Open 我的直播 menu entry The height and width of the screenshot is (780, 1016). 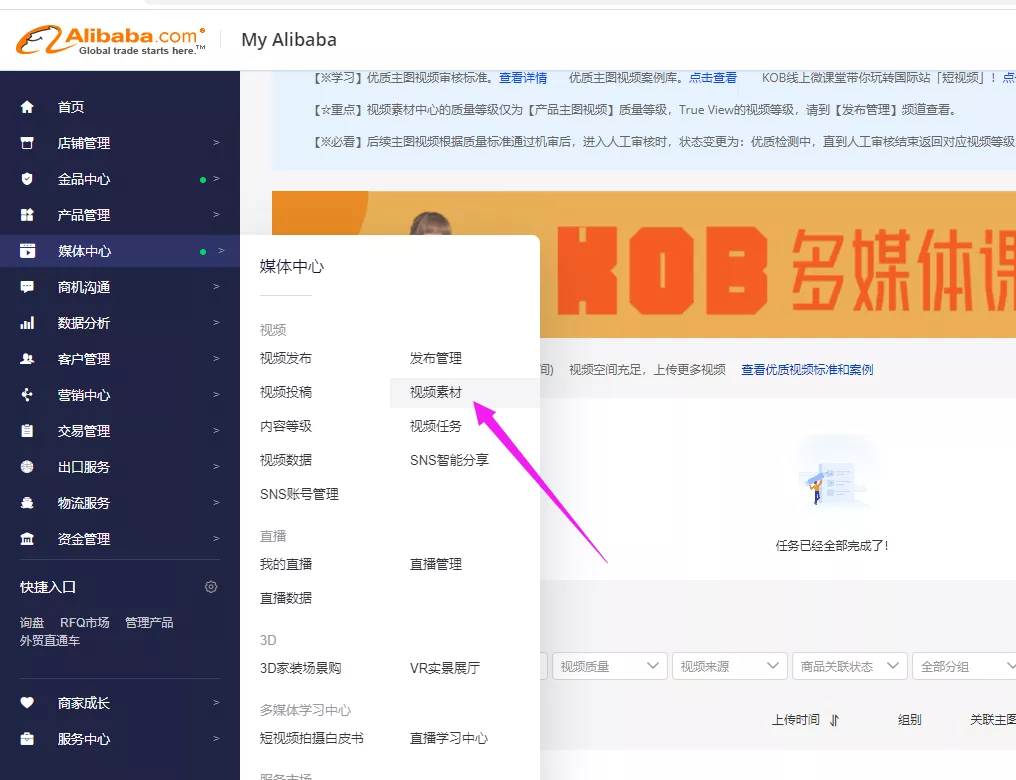point(286,564)
